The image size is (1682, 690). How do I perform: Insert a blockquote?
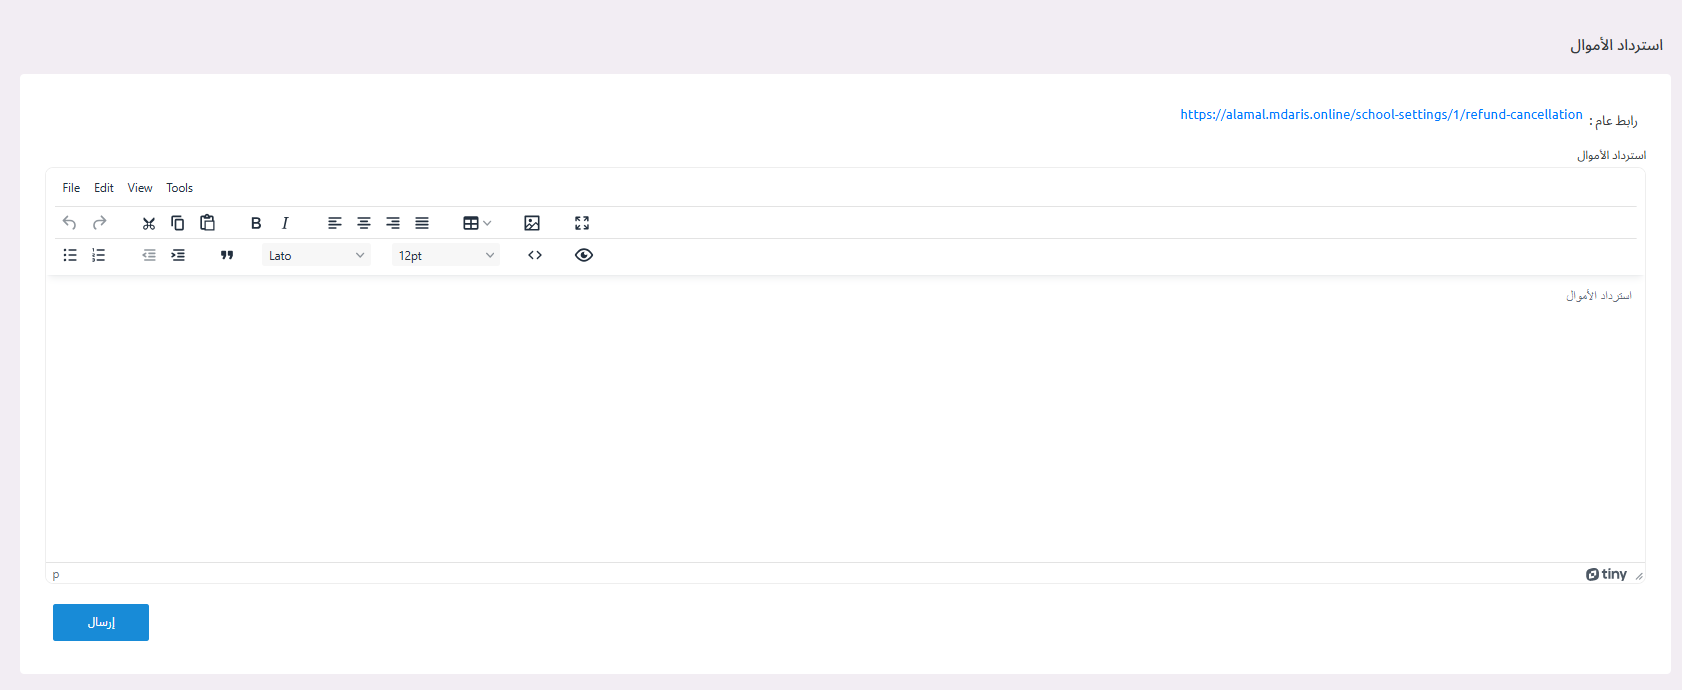point(227,255)
